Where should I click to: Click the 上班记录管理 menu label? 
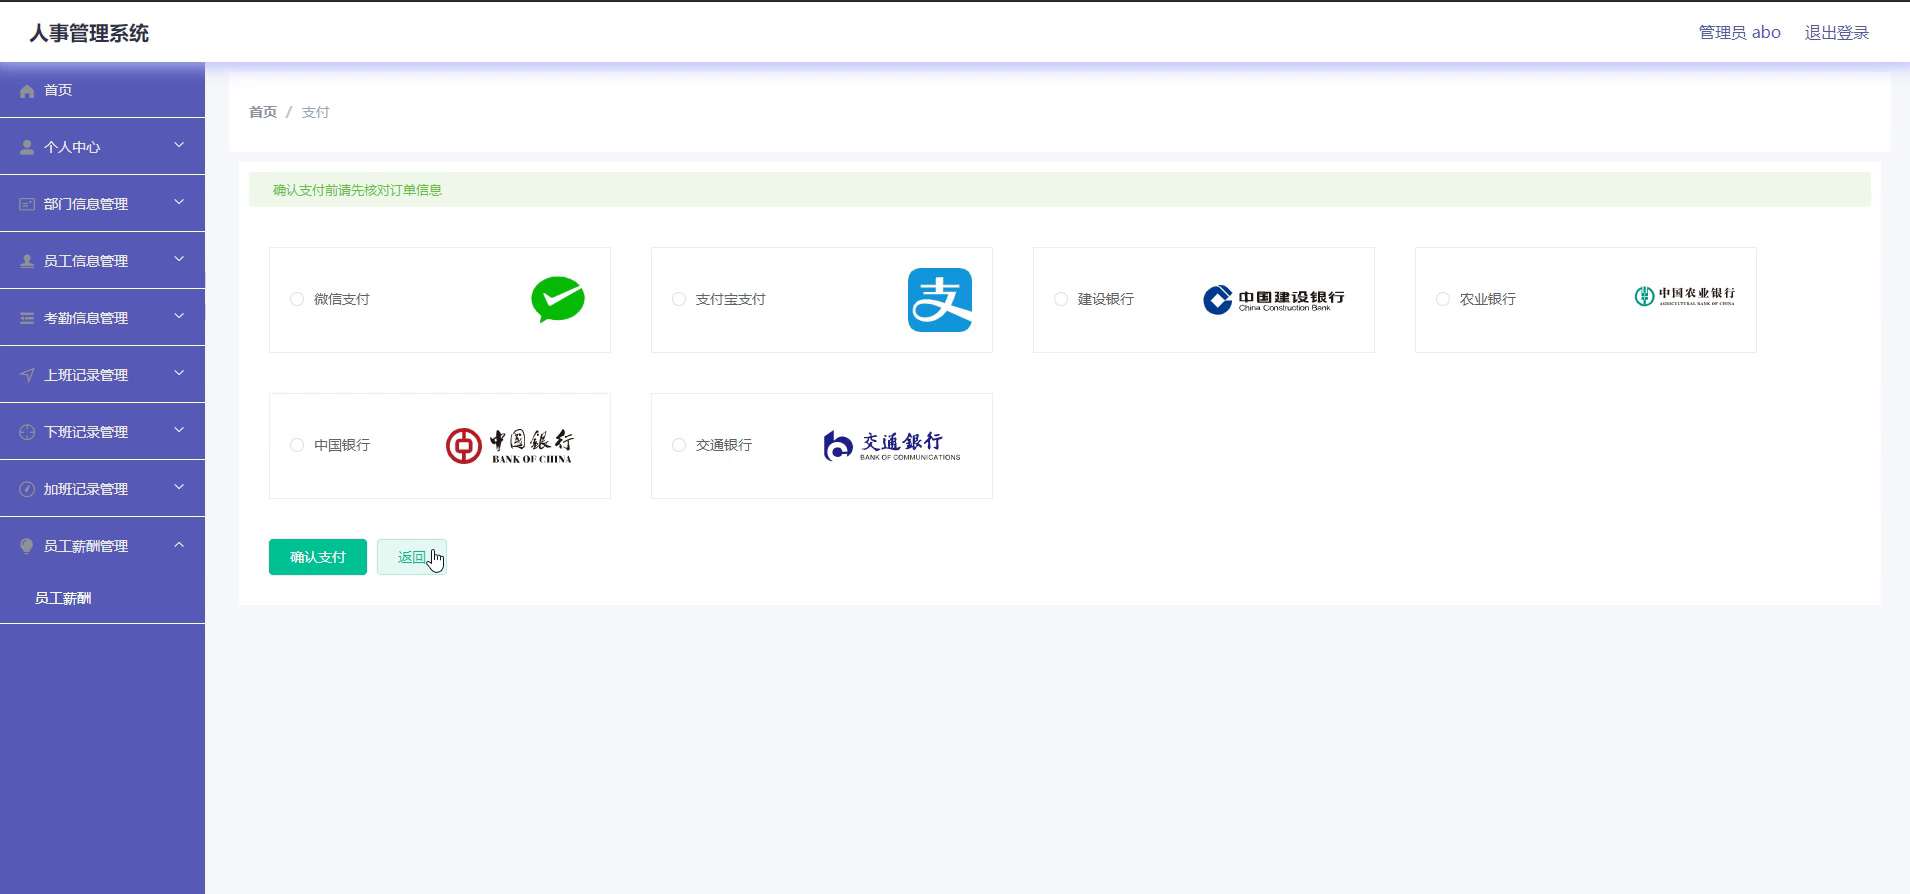(86, 375)
